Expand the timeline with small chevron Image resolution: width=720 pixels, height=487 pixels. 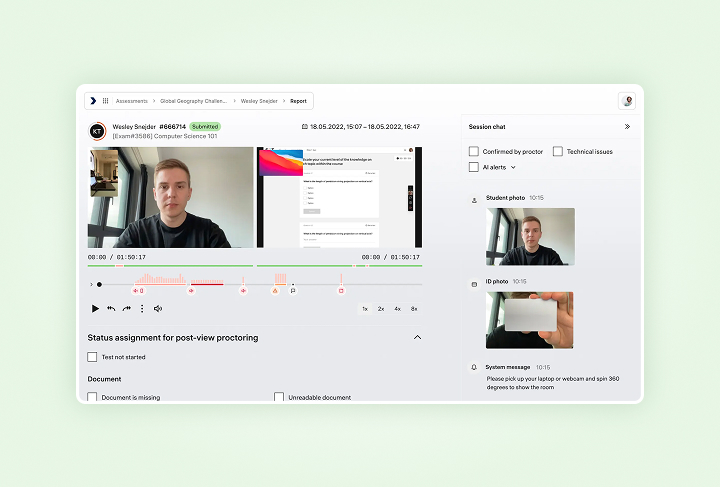pos(91,285)
